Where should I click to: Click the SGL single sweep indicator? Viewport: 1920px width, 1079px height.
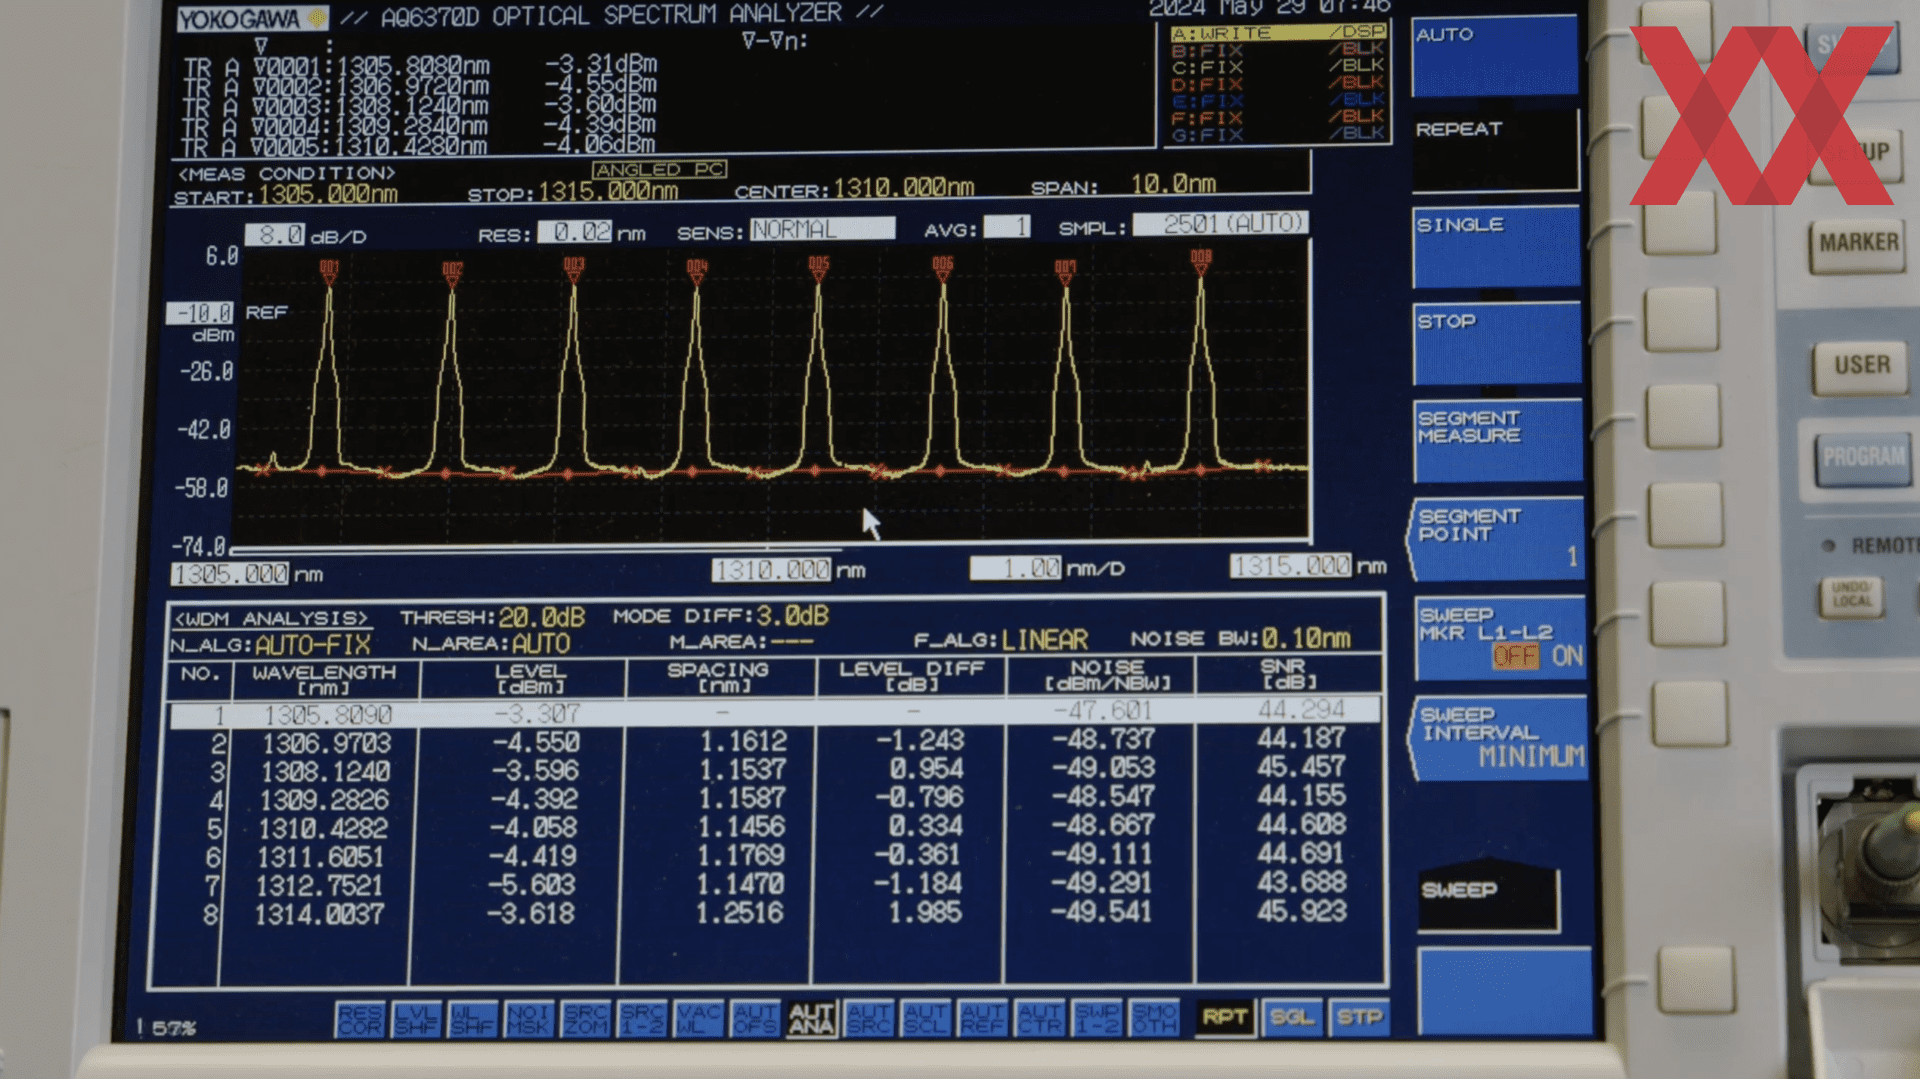click(x=1292, y=1017)
